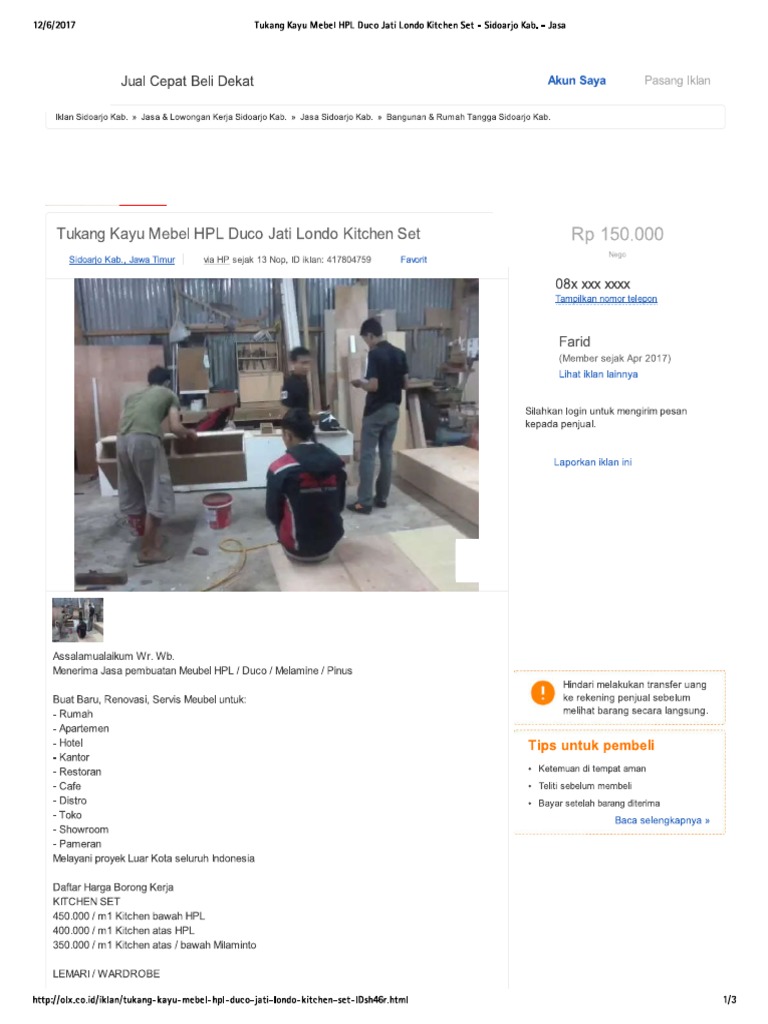Click the olx.co.id URL in footer
The image size is (768, 1024).
point(220,1000)
